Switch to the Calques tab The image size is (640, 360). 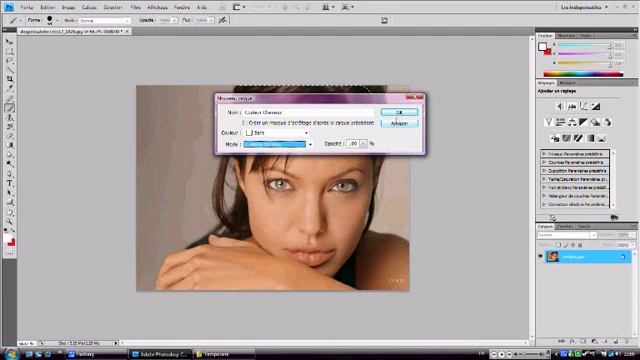pos(545,227)
